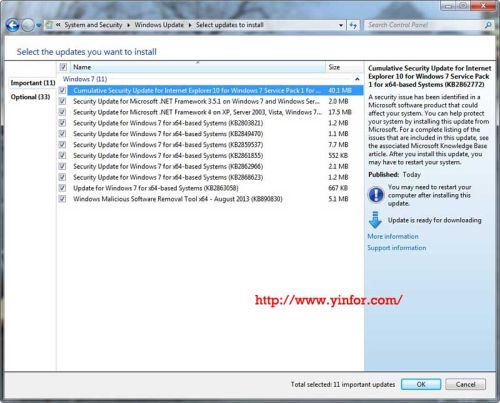
Task: Sort by the Name column header
Action: 197,67
